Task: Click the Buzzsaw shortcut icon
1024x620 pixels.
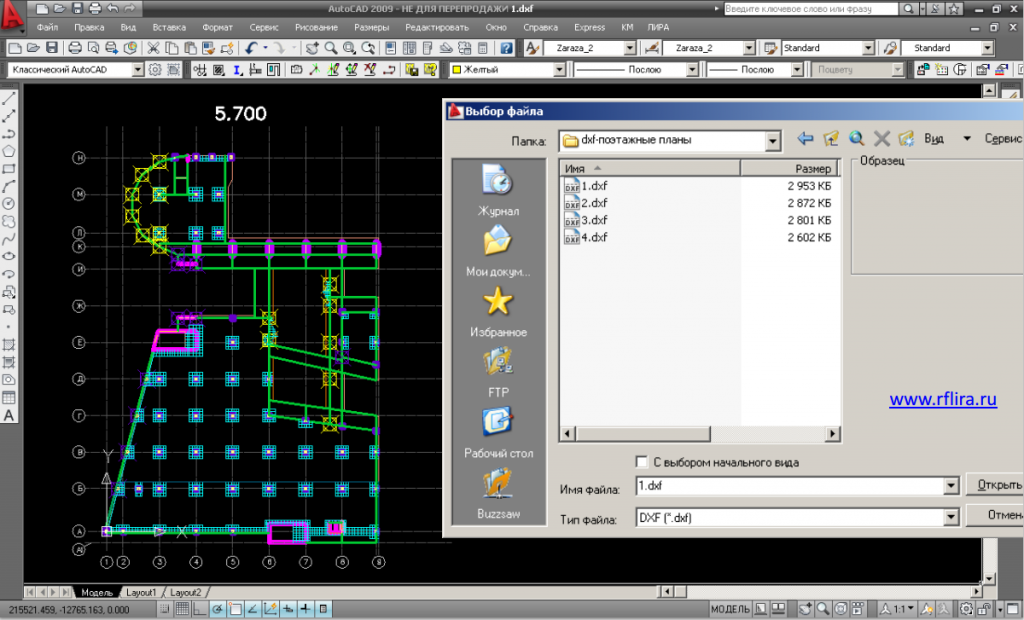Action: [497, 483]
